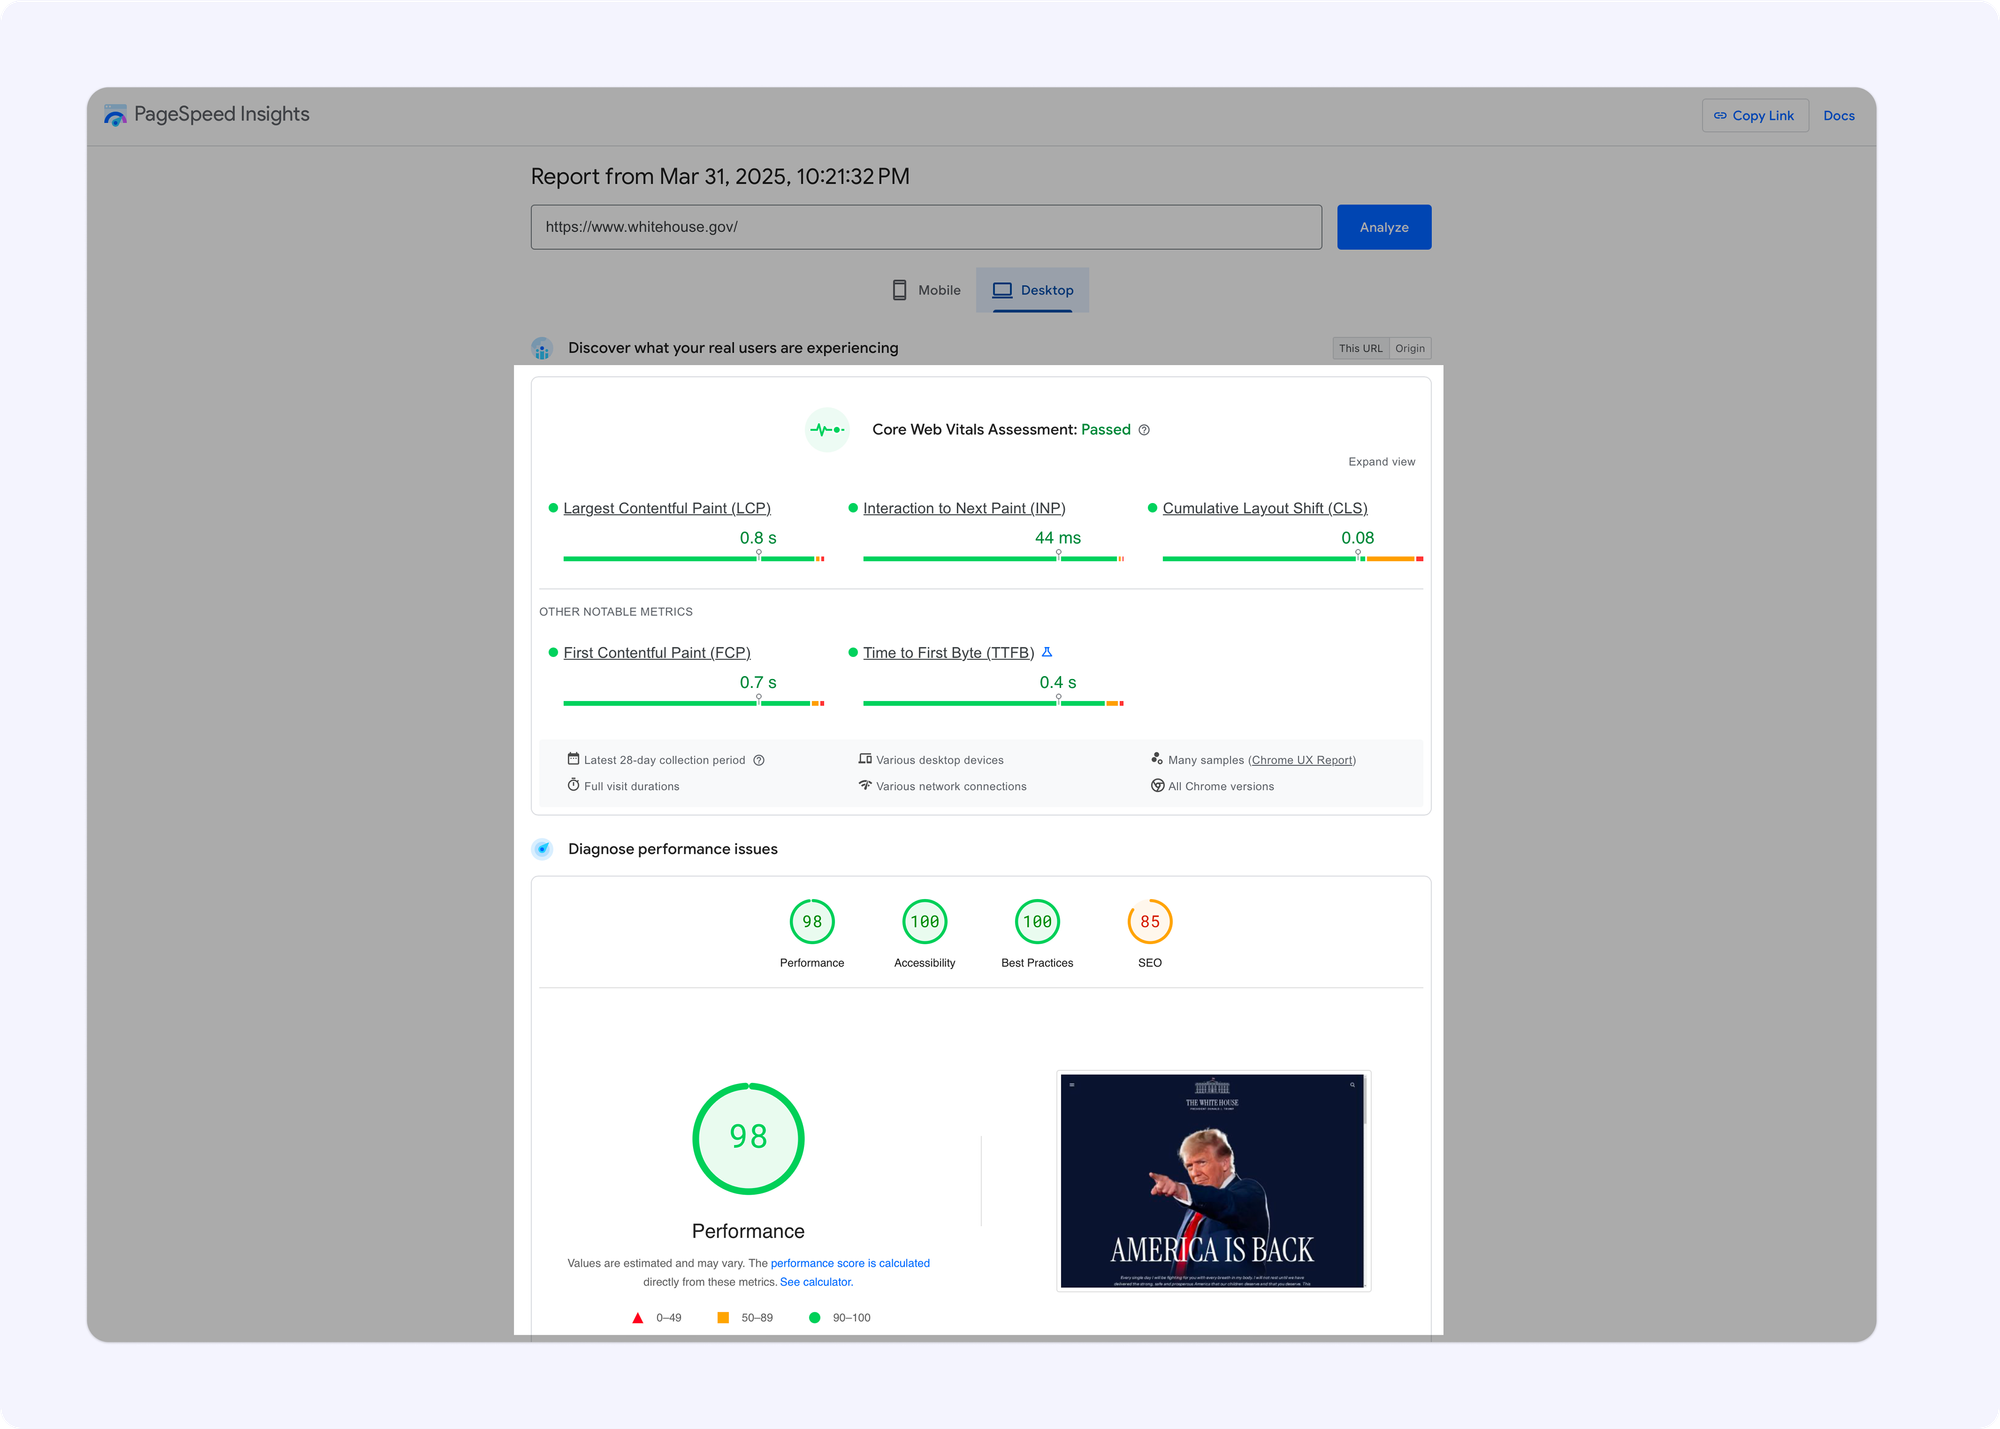Open the First Contentful Paint (FCP) link

click(657, 652)
